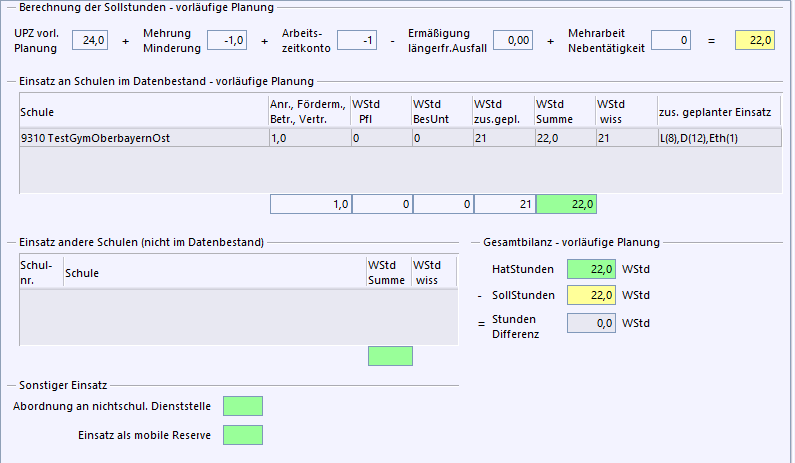
Task: Click the Schule header in other schools table
Action: 215,272
